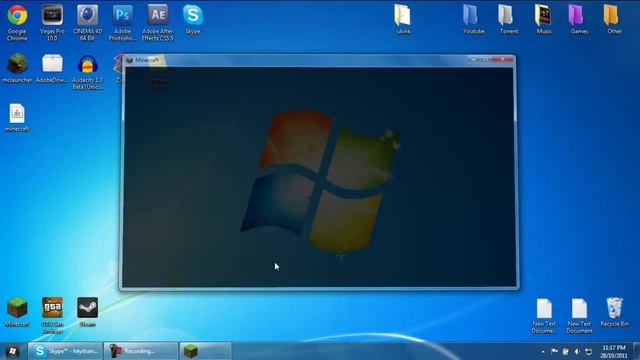Select the Adobe After Effects CS5.5 icon

coord(158,22)
